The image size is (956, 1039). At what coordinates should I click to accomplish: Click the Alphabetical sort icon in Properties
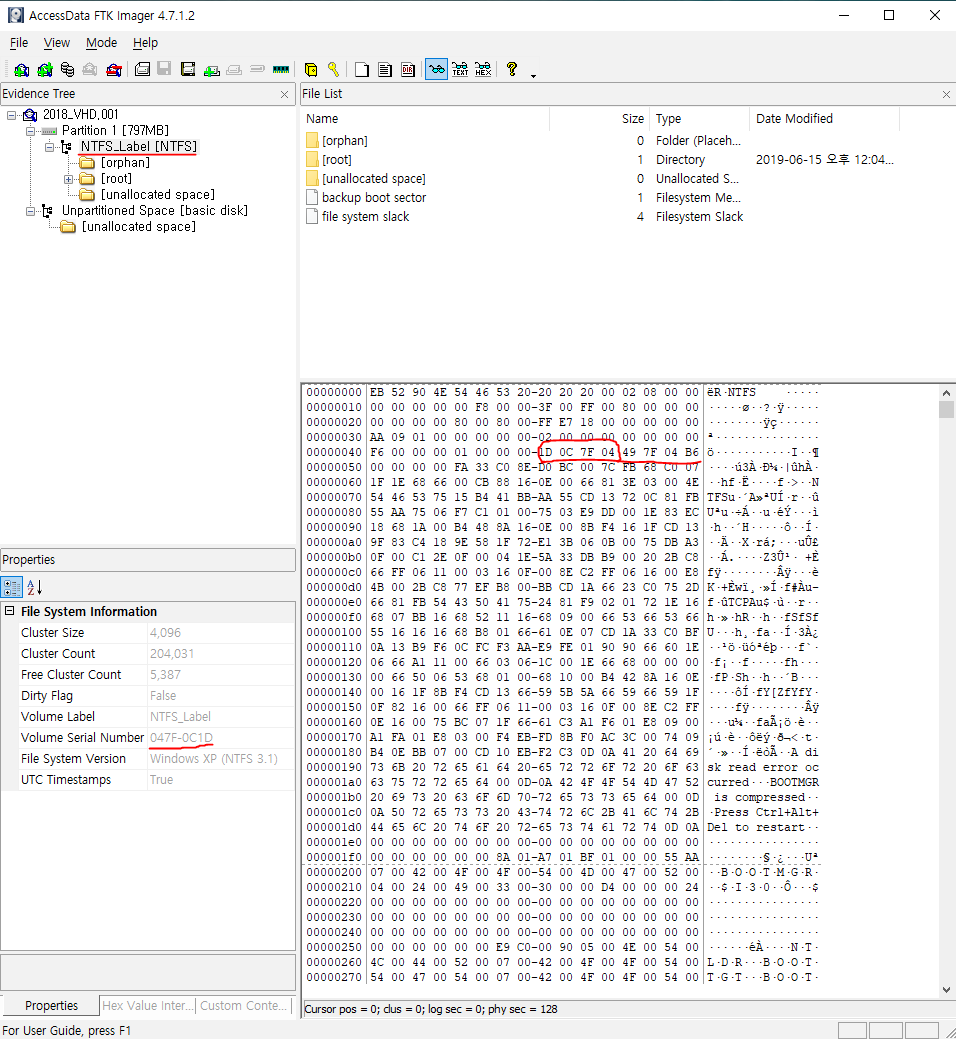point(34,587)
